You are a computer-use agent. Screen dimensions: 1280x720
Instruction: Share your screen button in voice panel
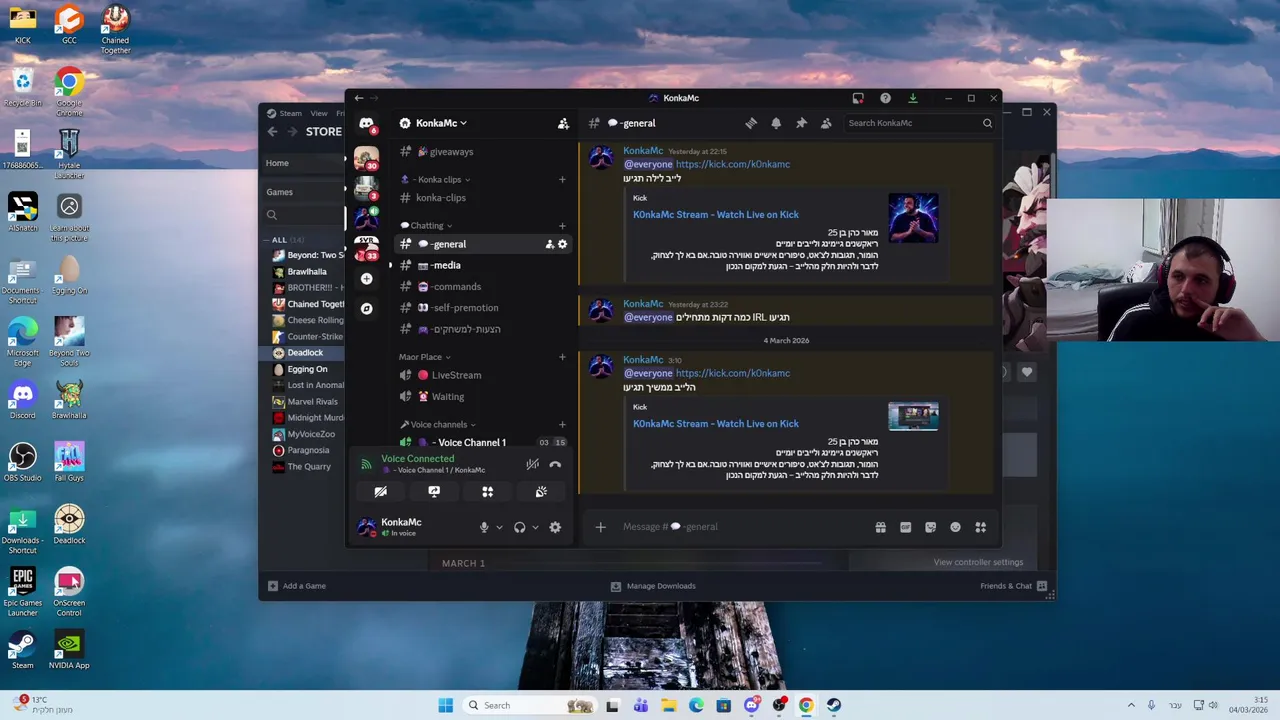(434, 492)
